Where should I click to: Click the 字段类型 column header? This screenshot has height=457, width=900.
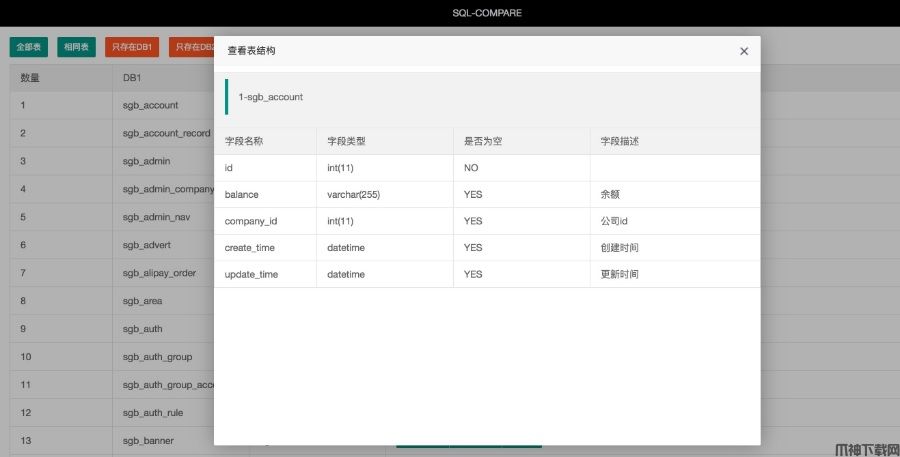click(346, 142)
